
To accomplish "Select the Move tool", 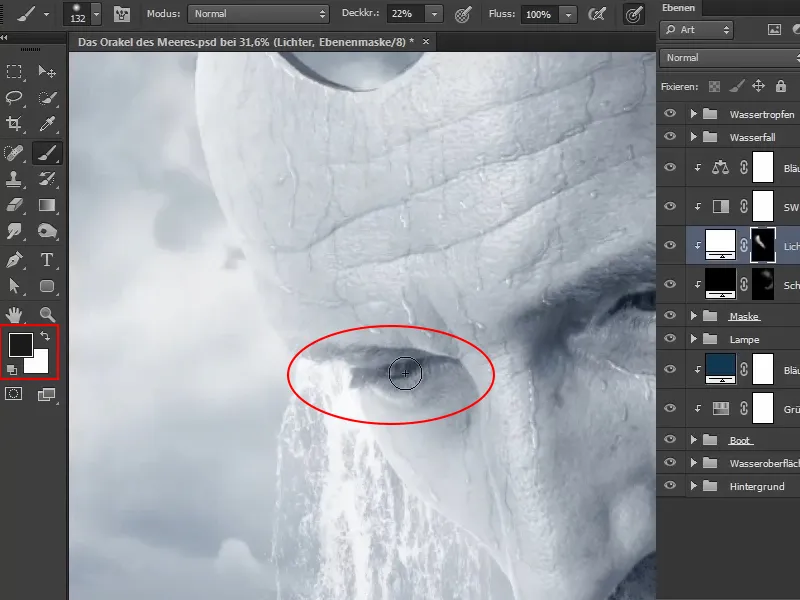I will point(47,71).
